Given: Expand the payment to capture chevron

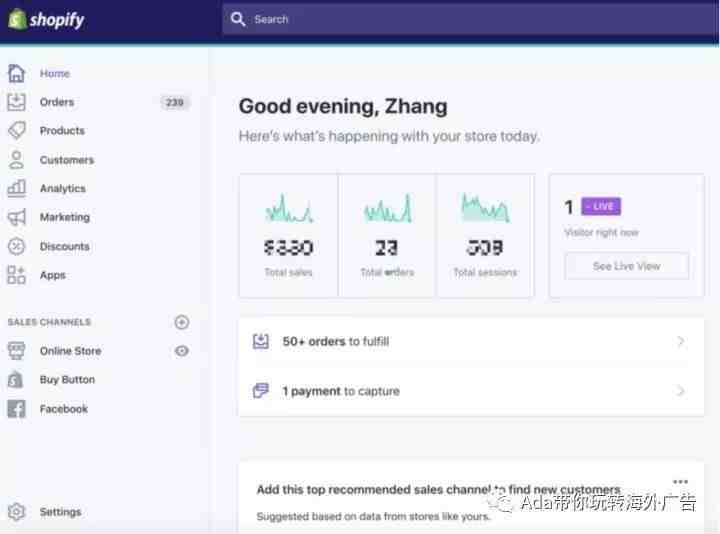Looking at the screenshot, I should (x=681, y=391).
